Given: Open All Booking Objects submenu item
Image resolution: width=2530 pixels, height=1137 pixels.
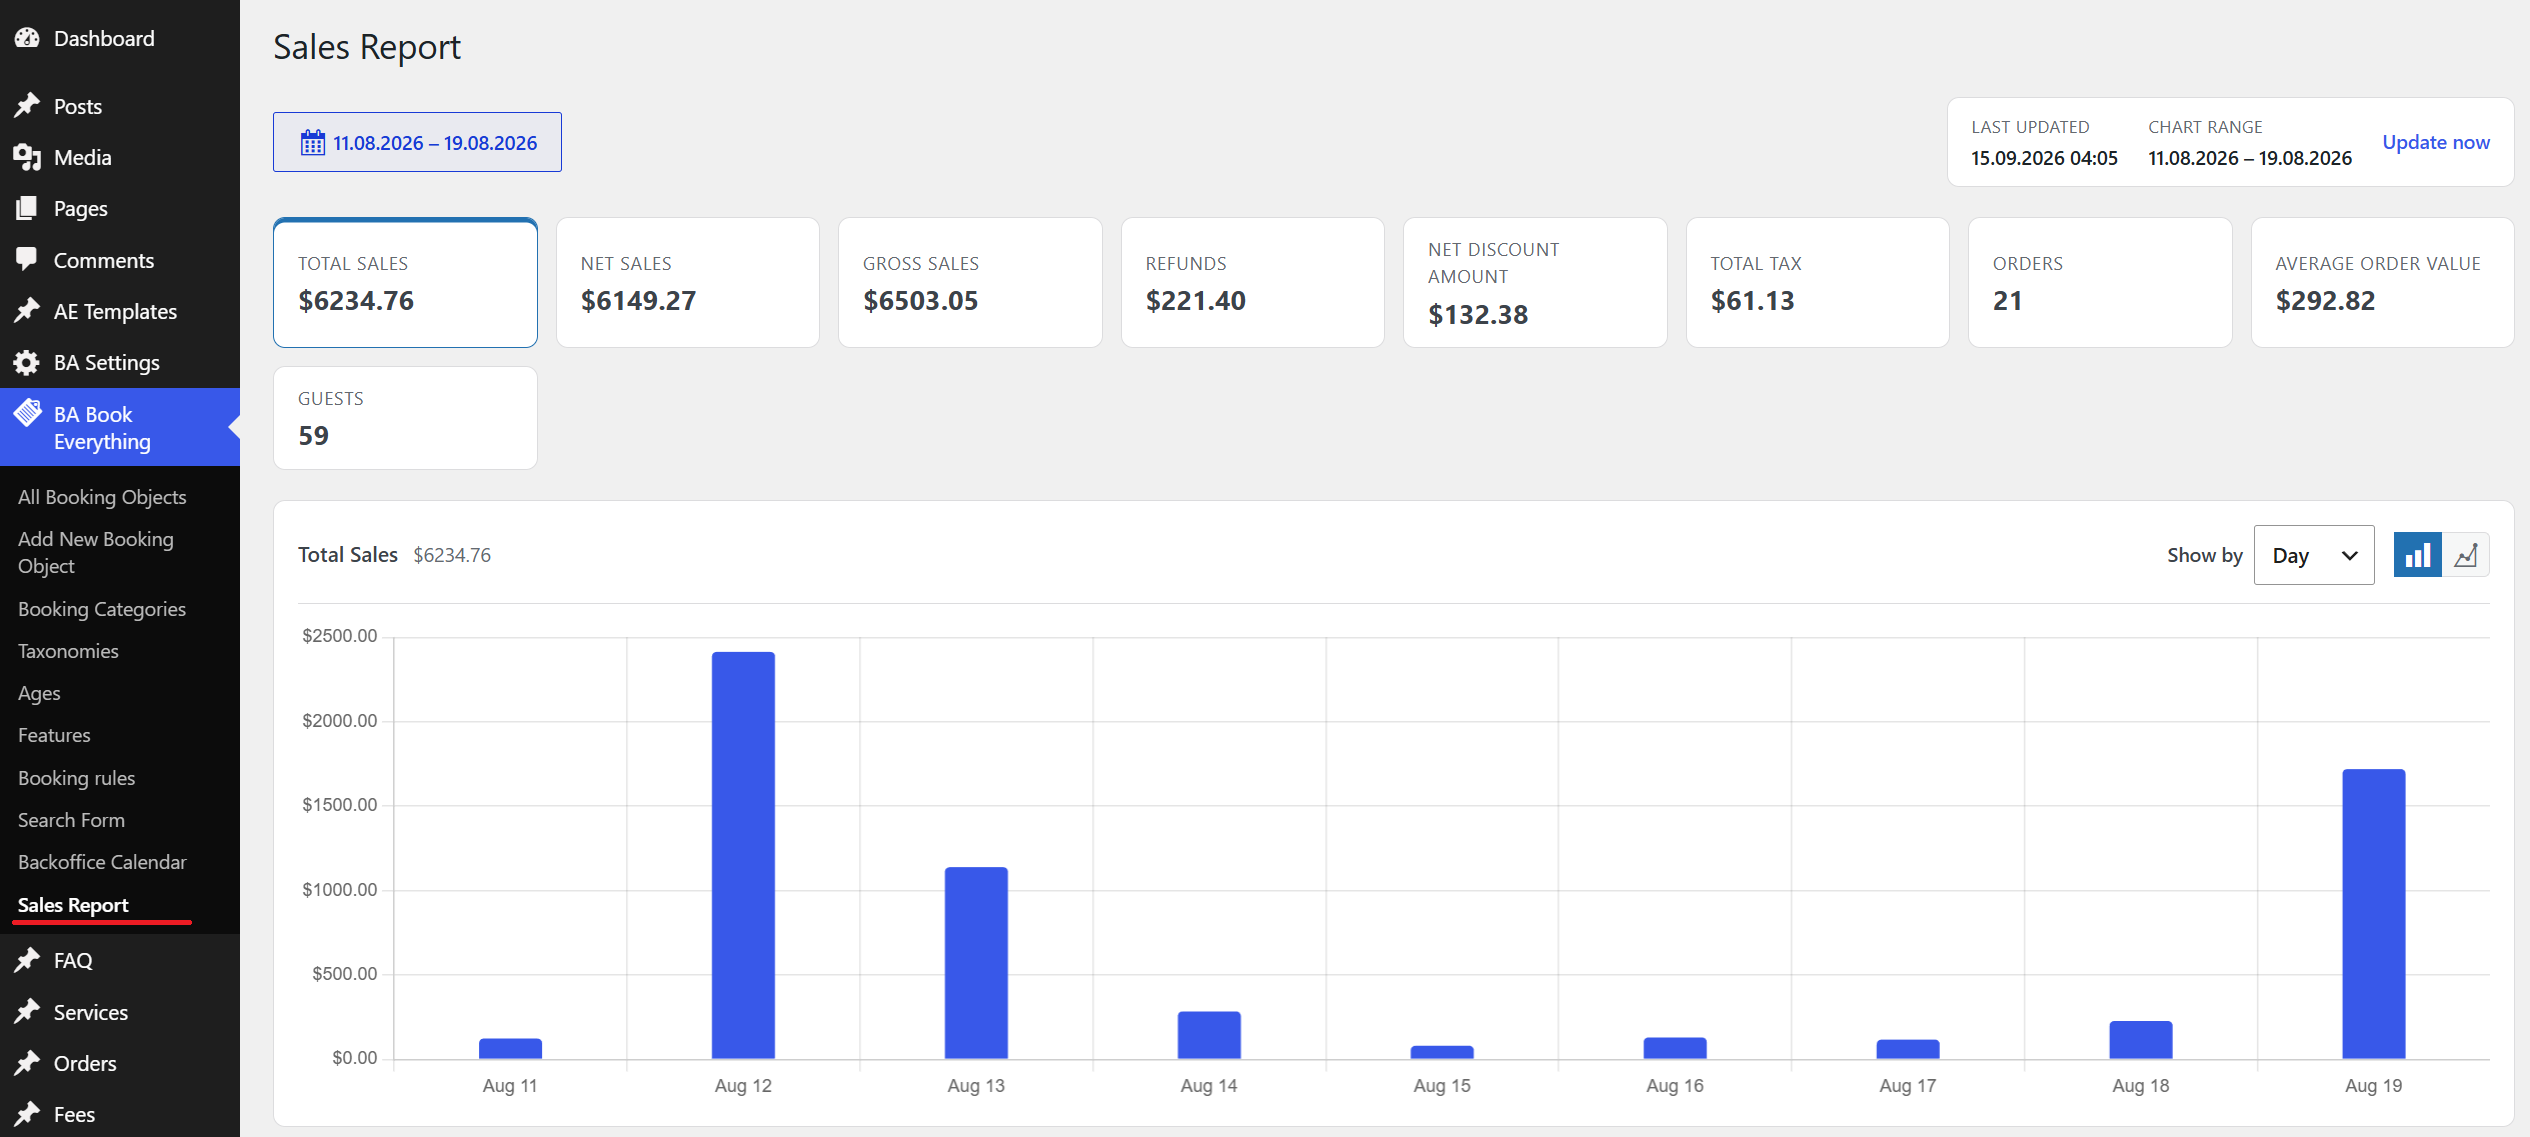Looking at the screenshot, I should coord(102,497).
